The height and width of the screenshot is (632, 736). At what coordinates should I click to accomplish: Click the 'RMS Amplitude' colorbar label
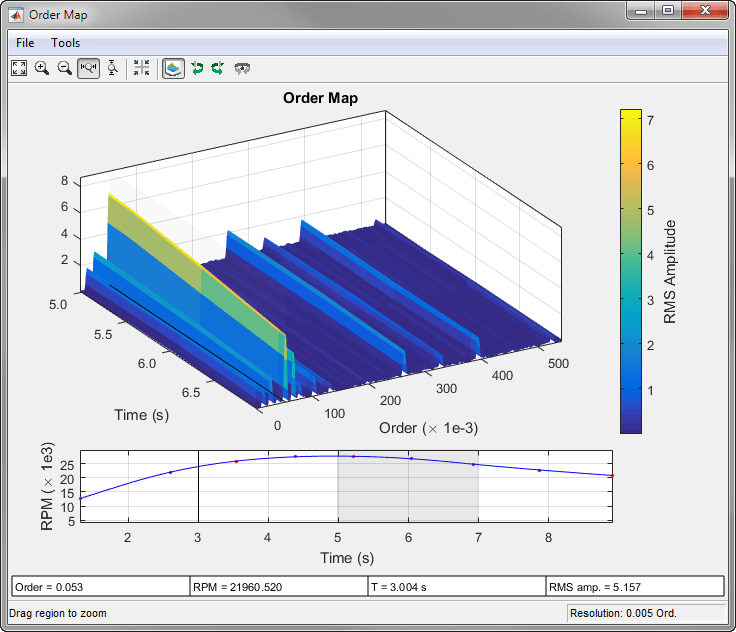[x=670, y=272]
